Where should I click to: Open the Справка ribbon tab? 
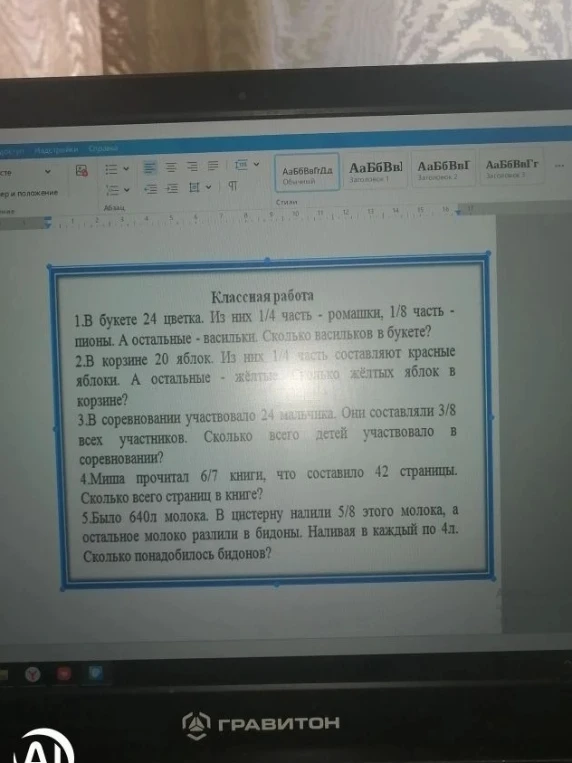point(103,148)
